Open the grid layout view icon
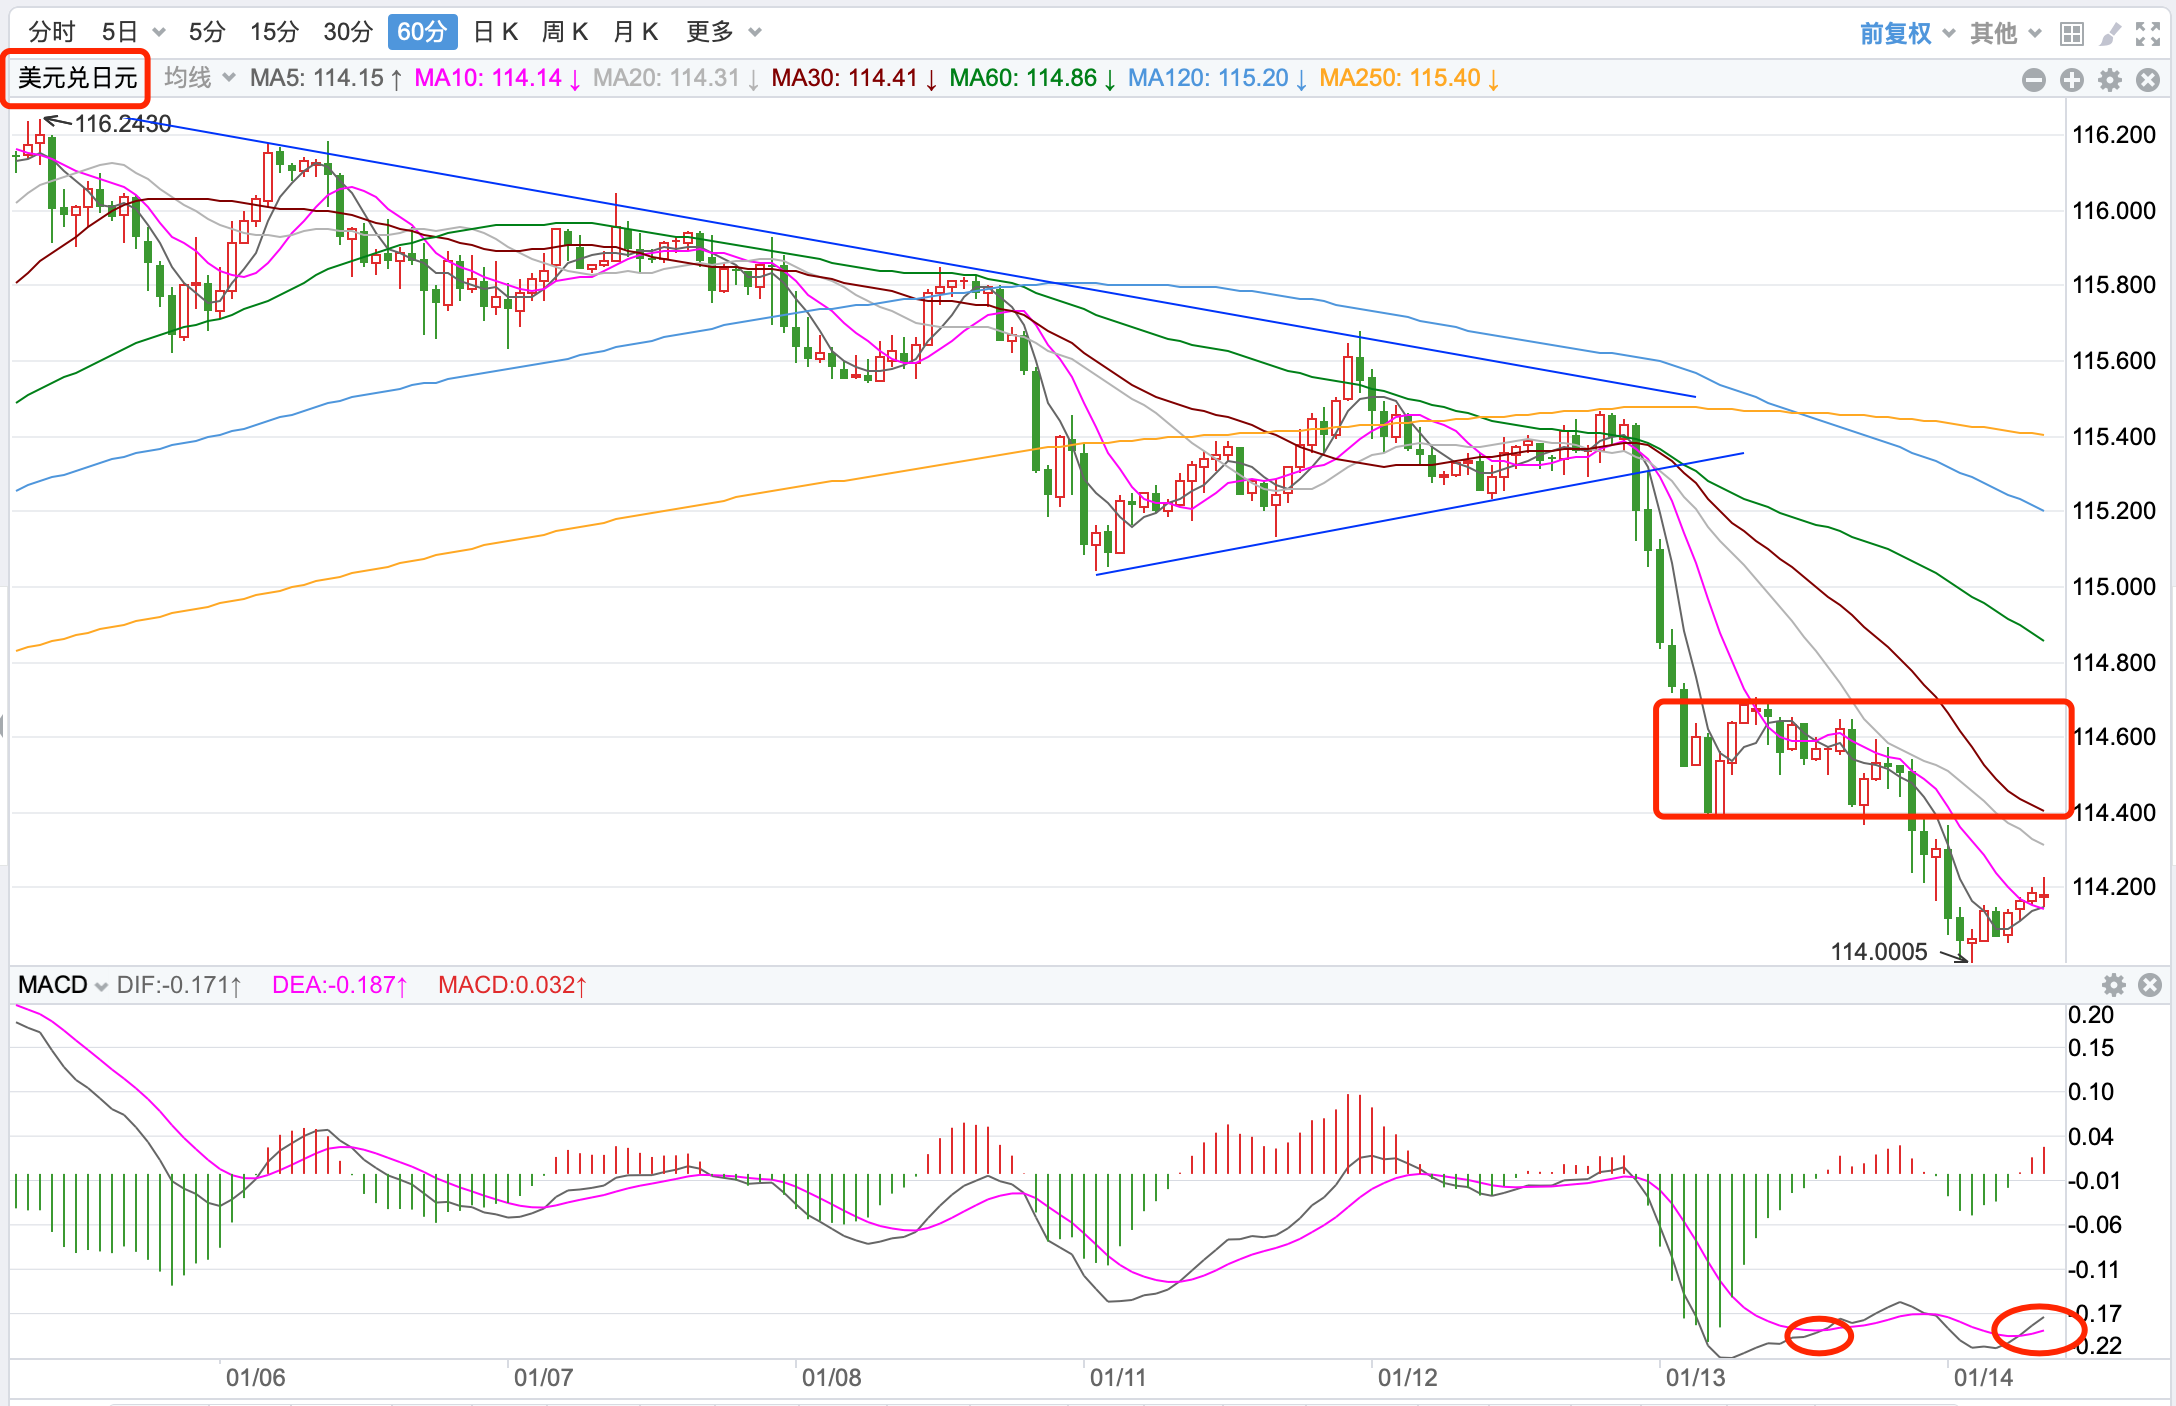Screen dimensions: 2176x1406 coord(2071,34)
